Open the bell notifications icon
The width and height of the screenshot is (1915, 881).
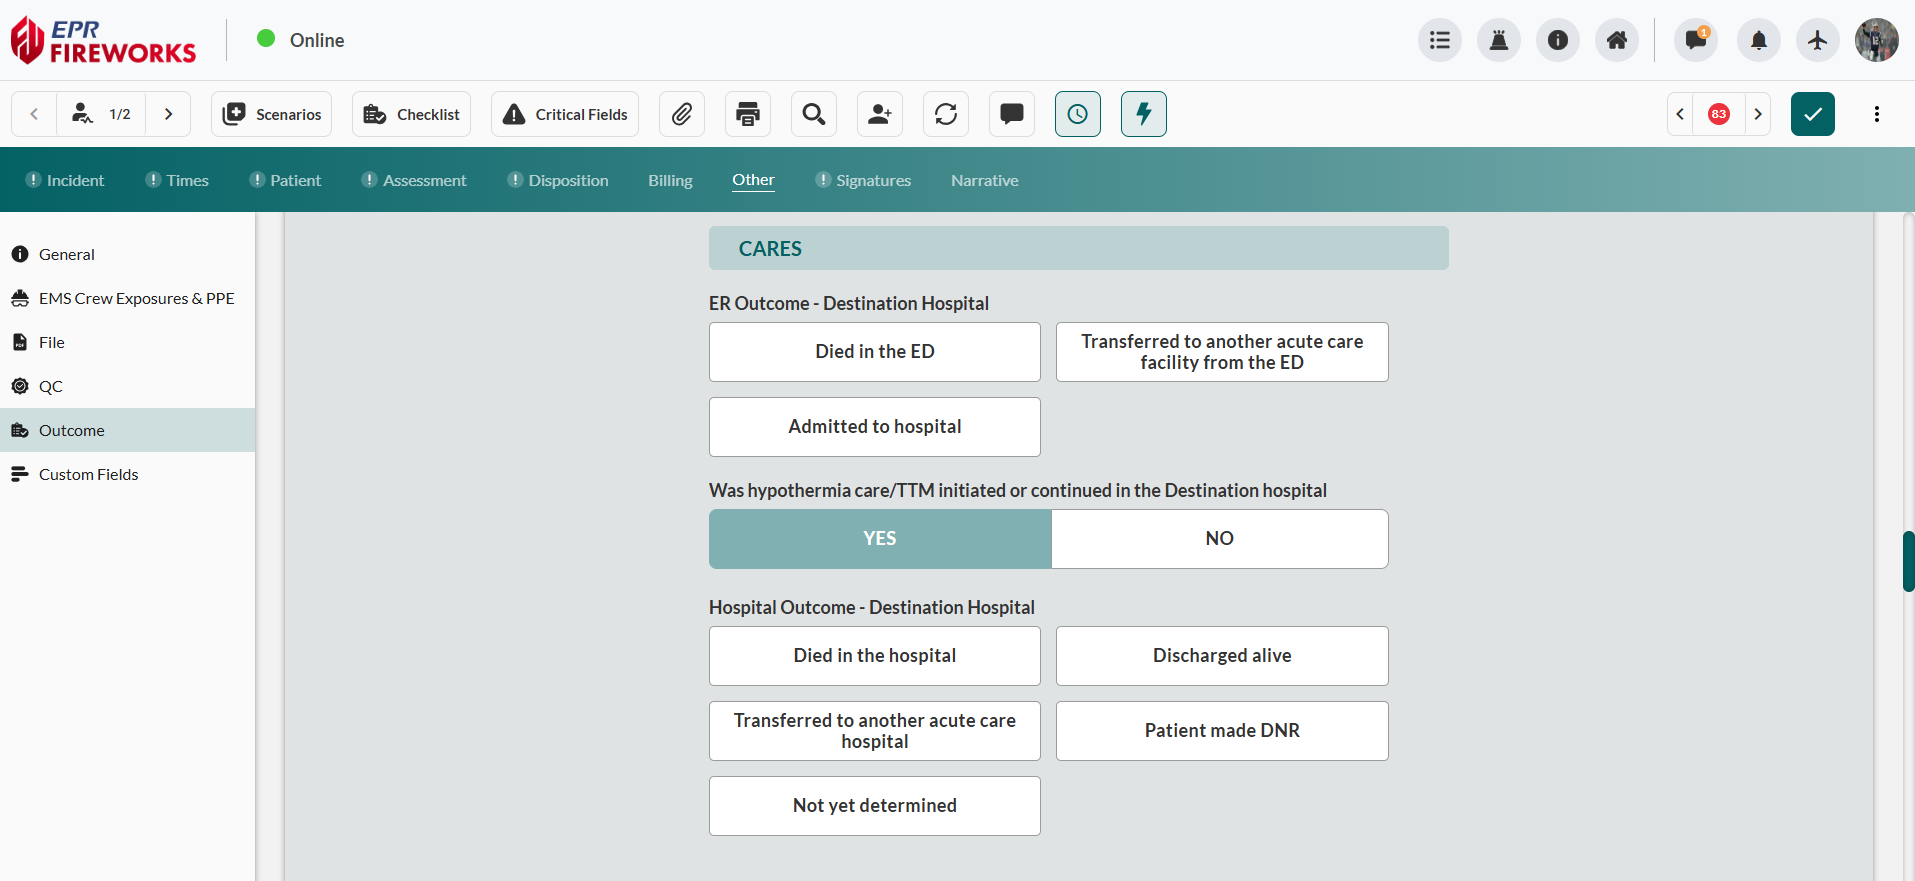pos(1758,40)
